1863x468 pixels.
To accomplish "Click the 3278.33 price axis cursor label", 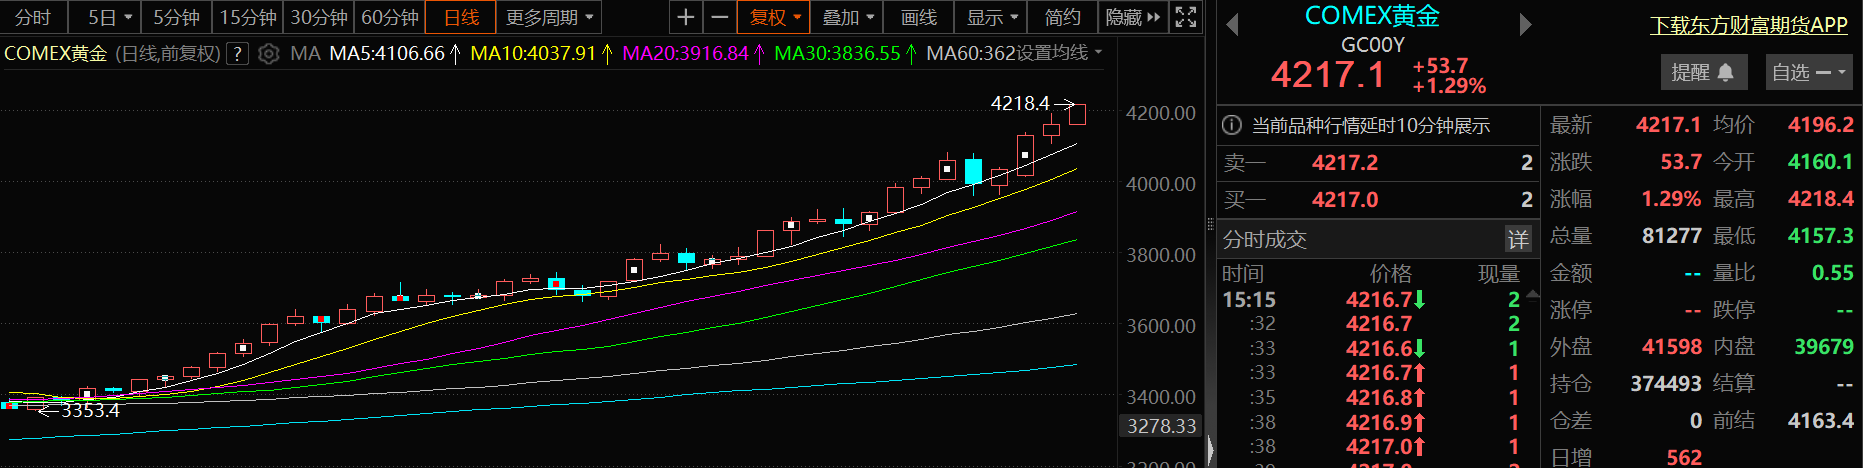I will [1161, 426].
